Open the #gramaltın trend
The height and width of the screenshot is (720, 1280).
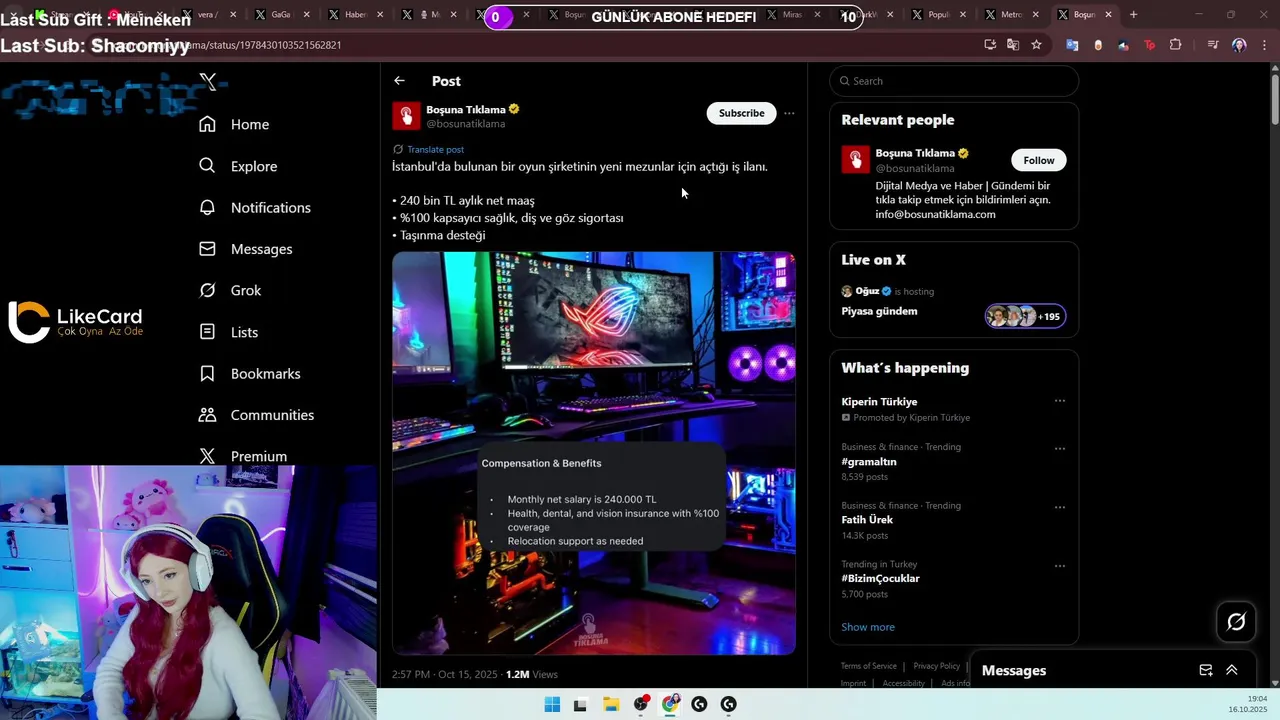[x=869, y=462]
